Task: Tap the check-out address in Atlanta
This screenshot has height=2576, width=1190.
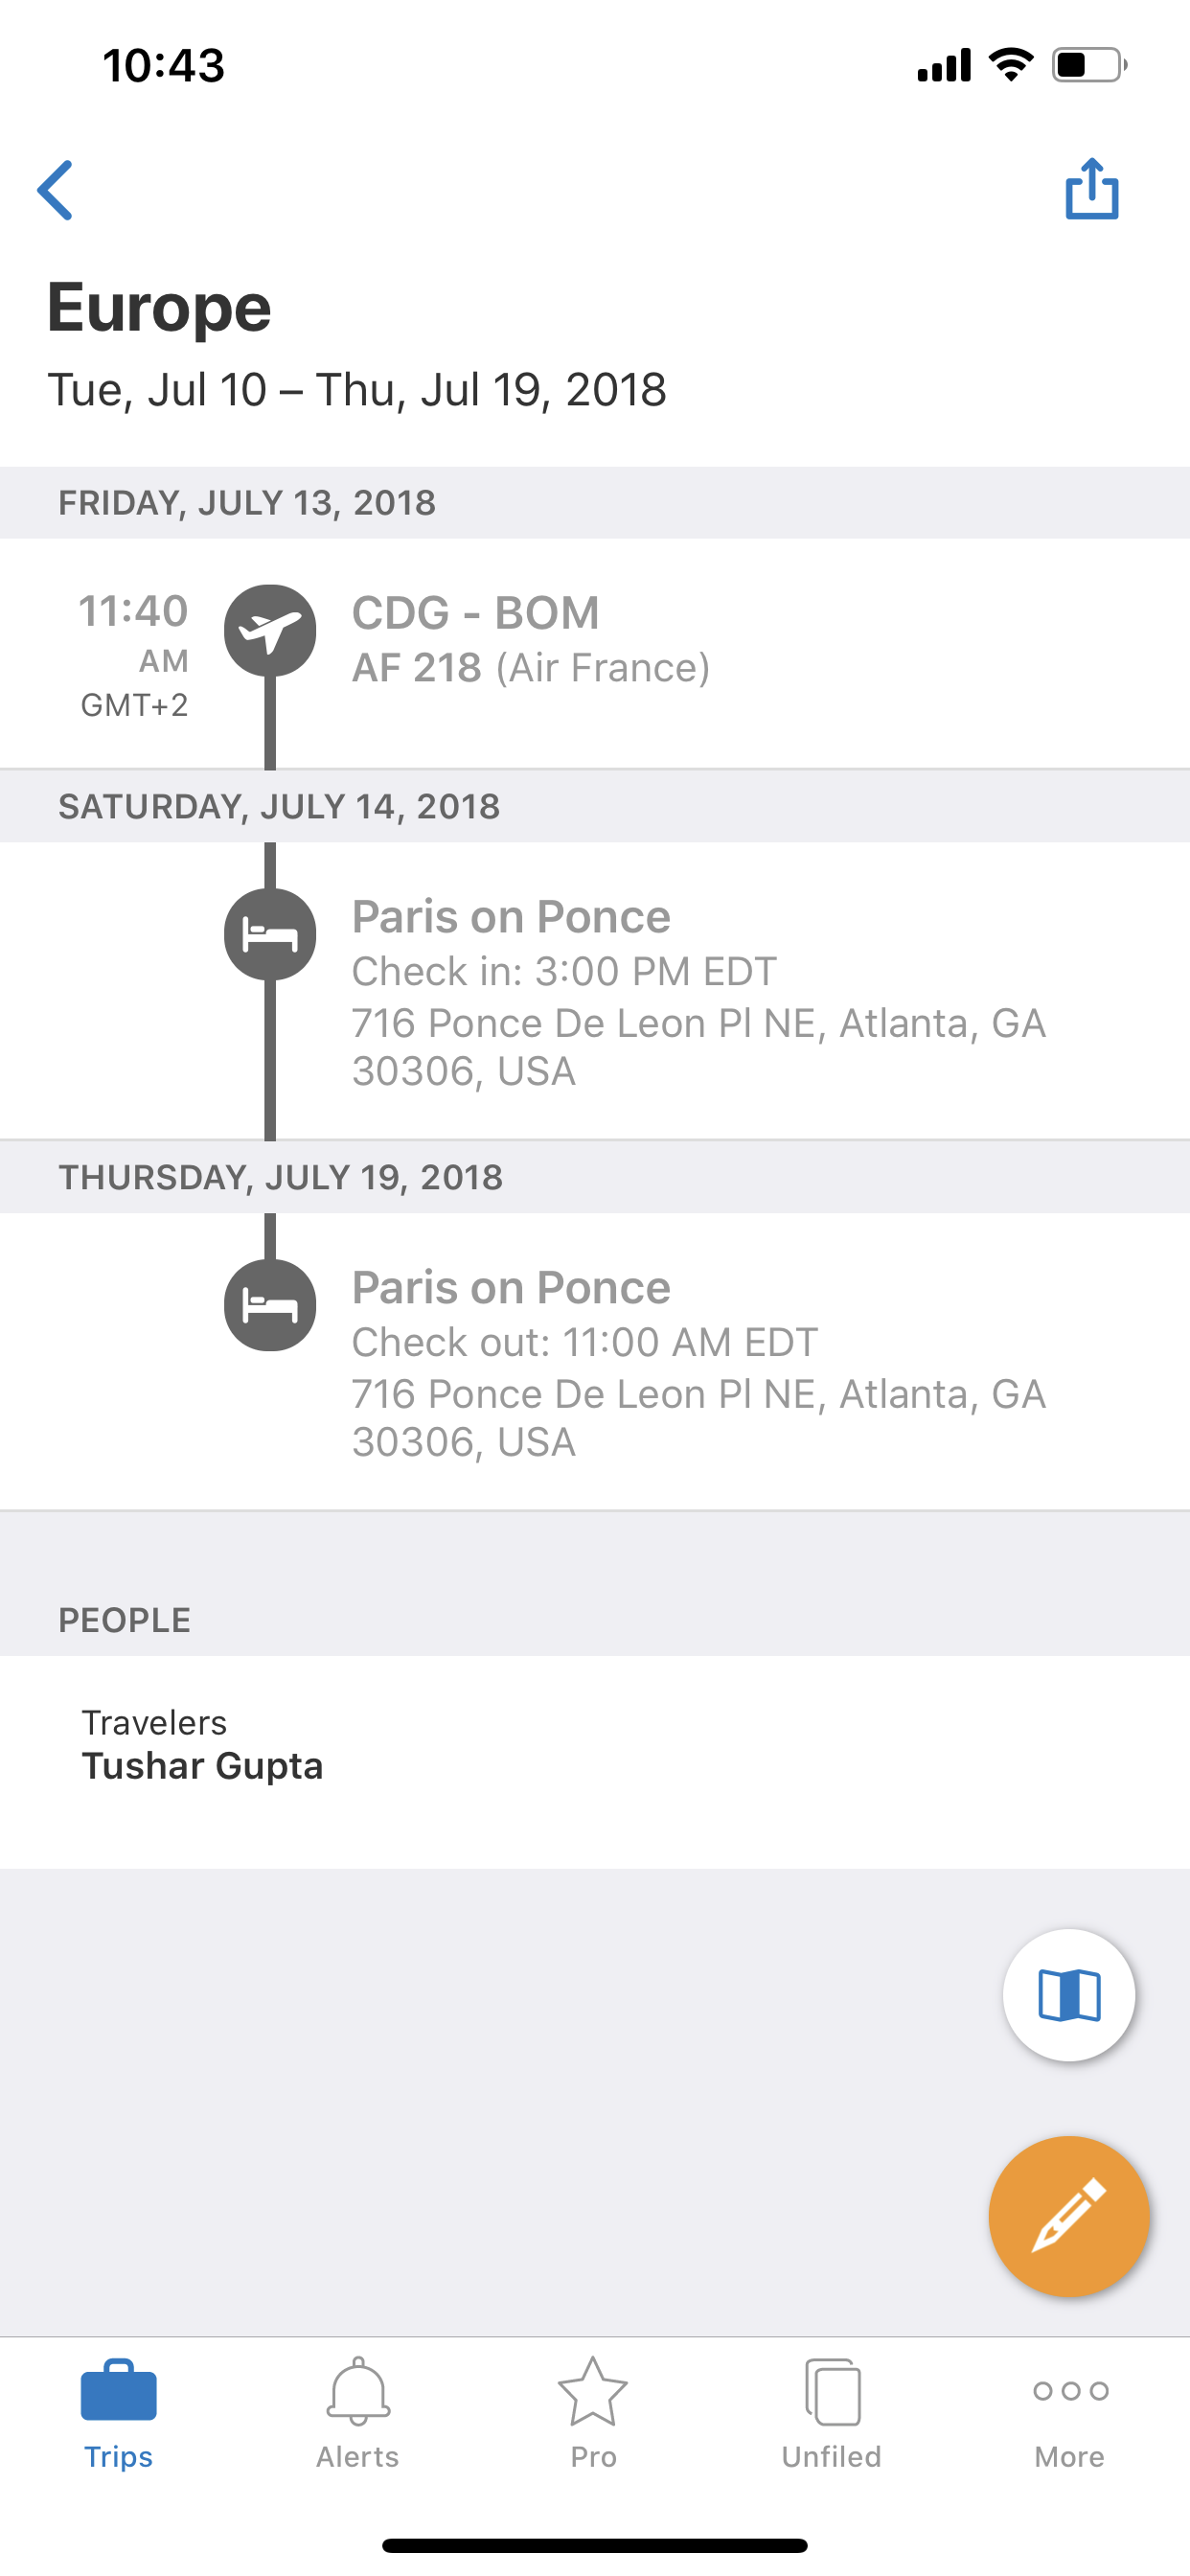Action: tap(698, 1417)
